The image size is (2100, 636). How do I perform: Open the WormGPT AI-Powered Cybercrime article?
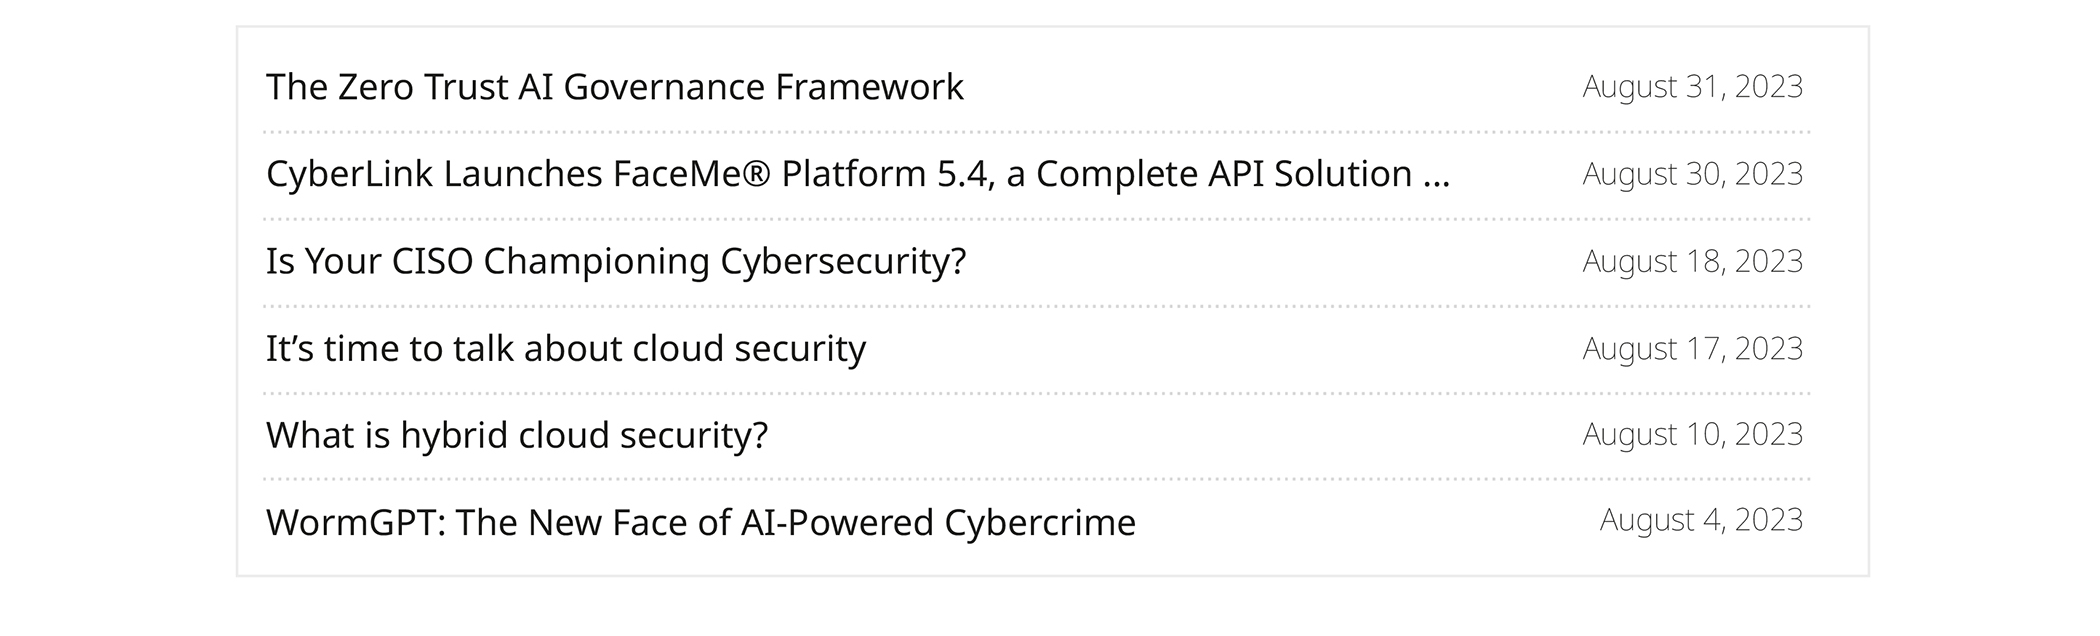coord(700,523)
